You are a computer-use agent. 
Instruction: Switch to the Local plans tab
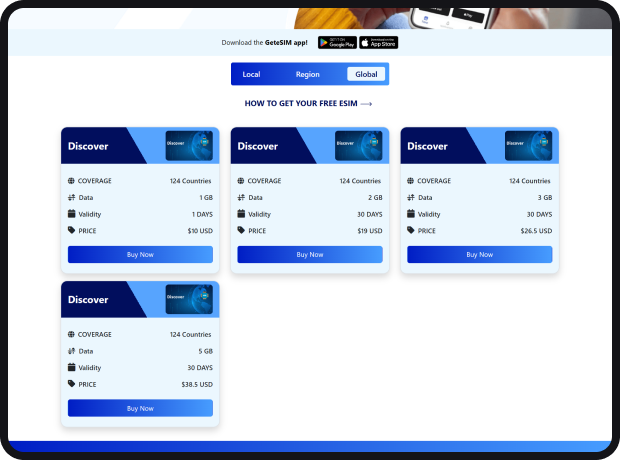click(251, 74)
